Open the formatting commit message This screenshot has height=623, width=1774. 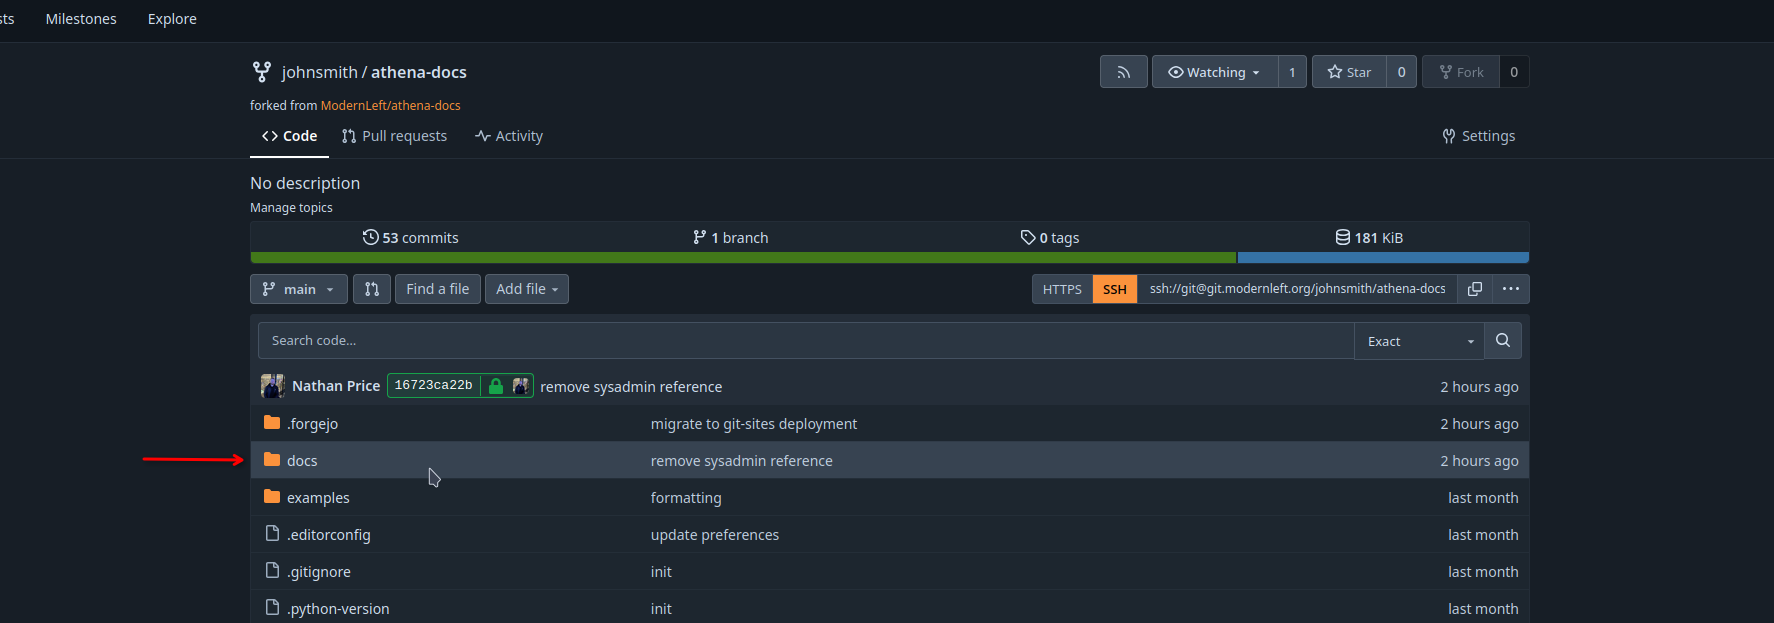click(686, 498)
